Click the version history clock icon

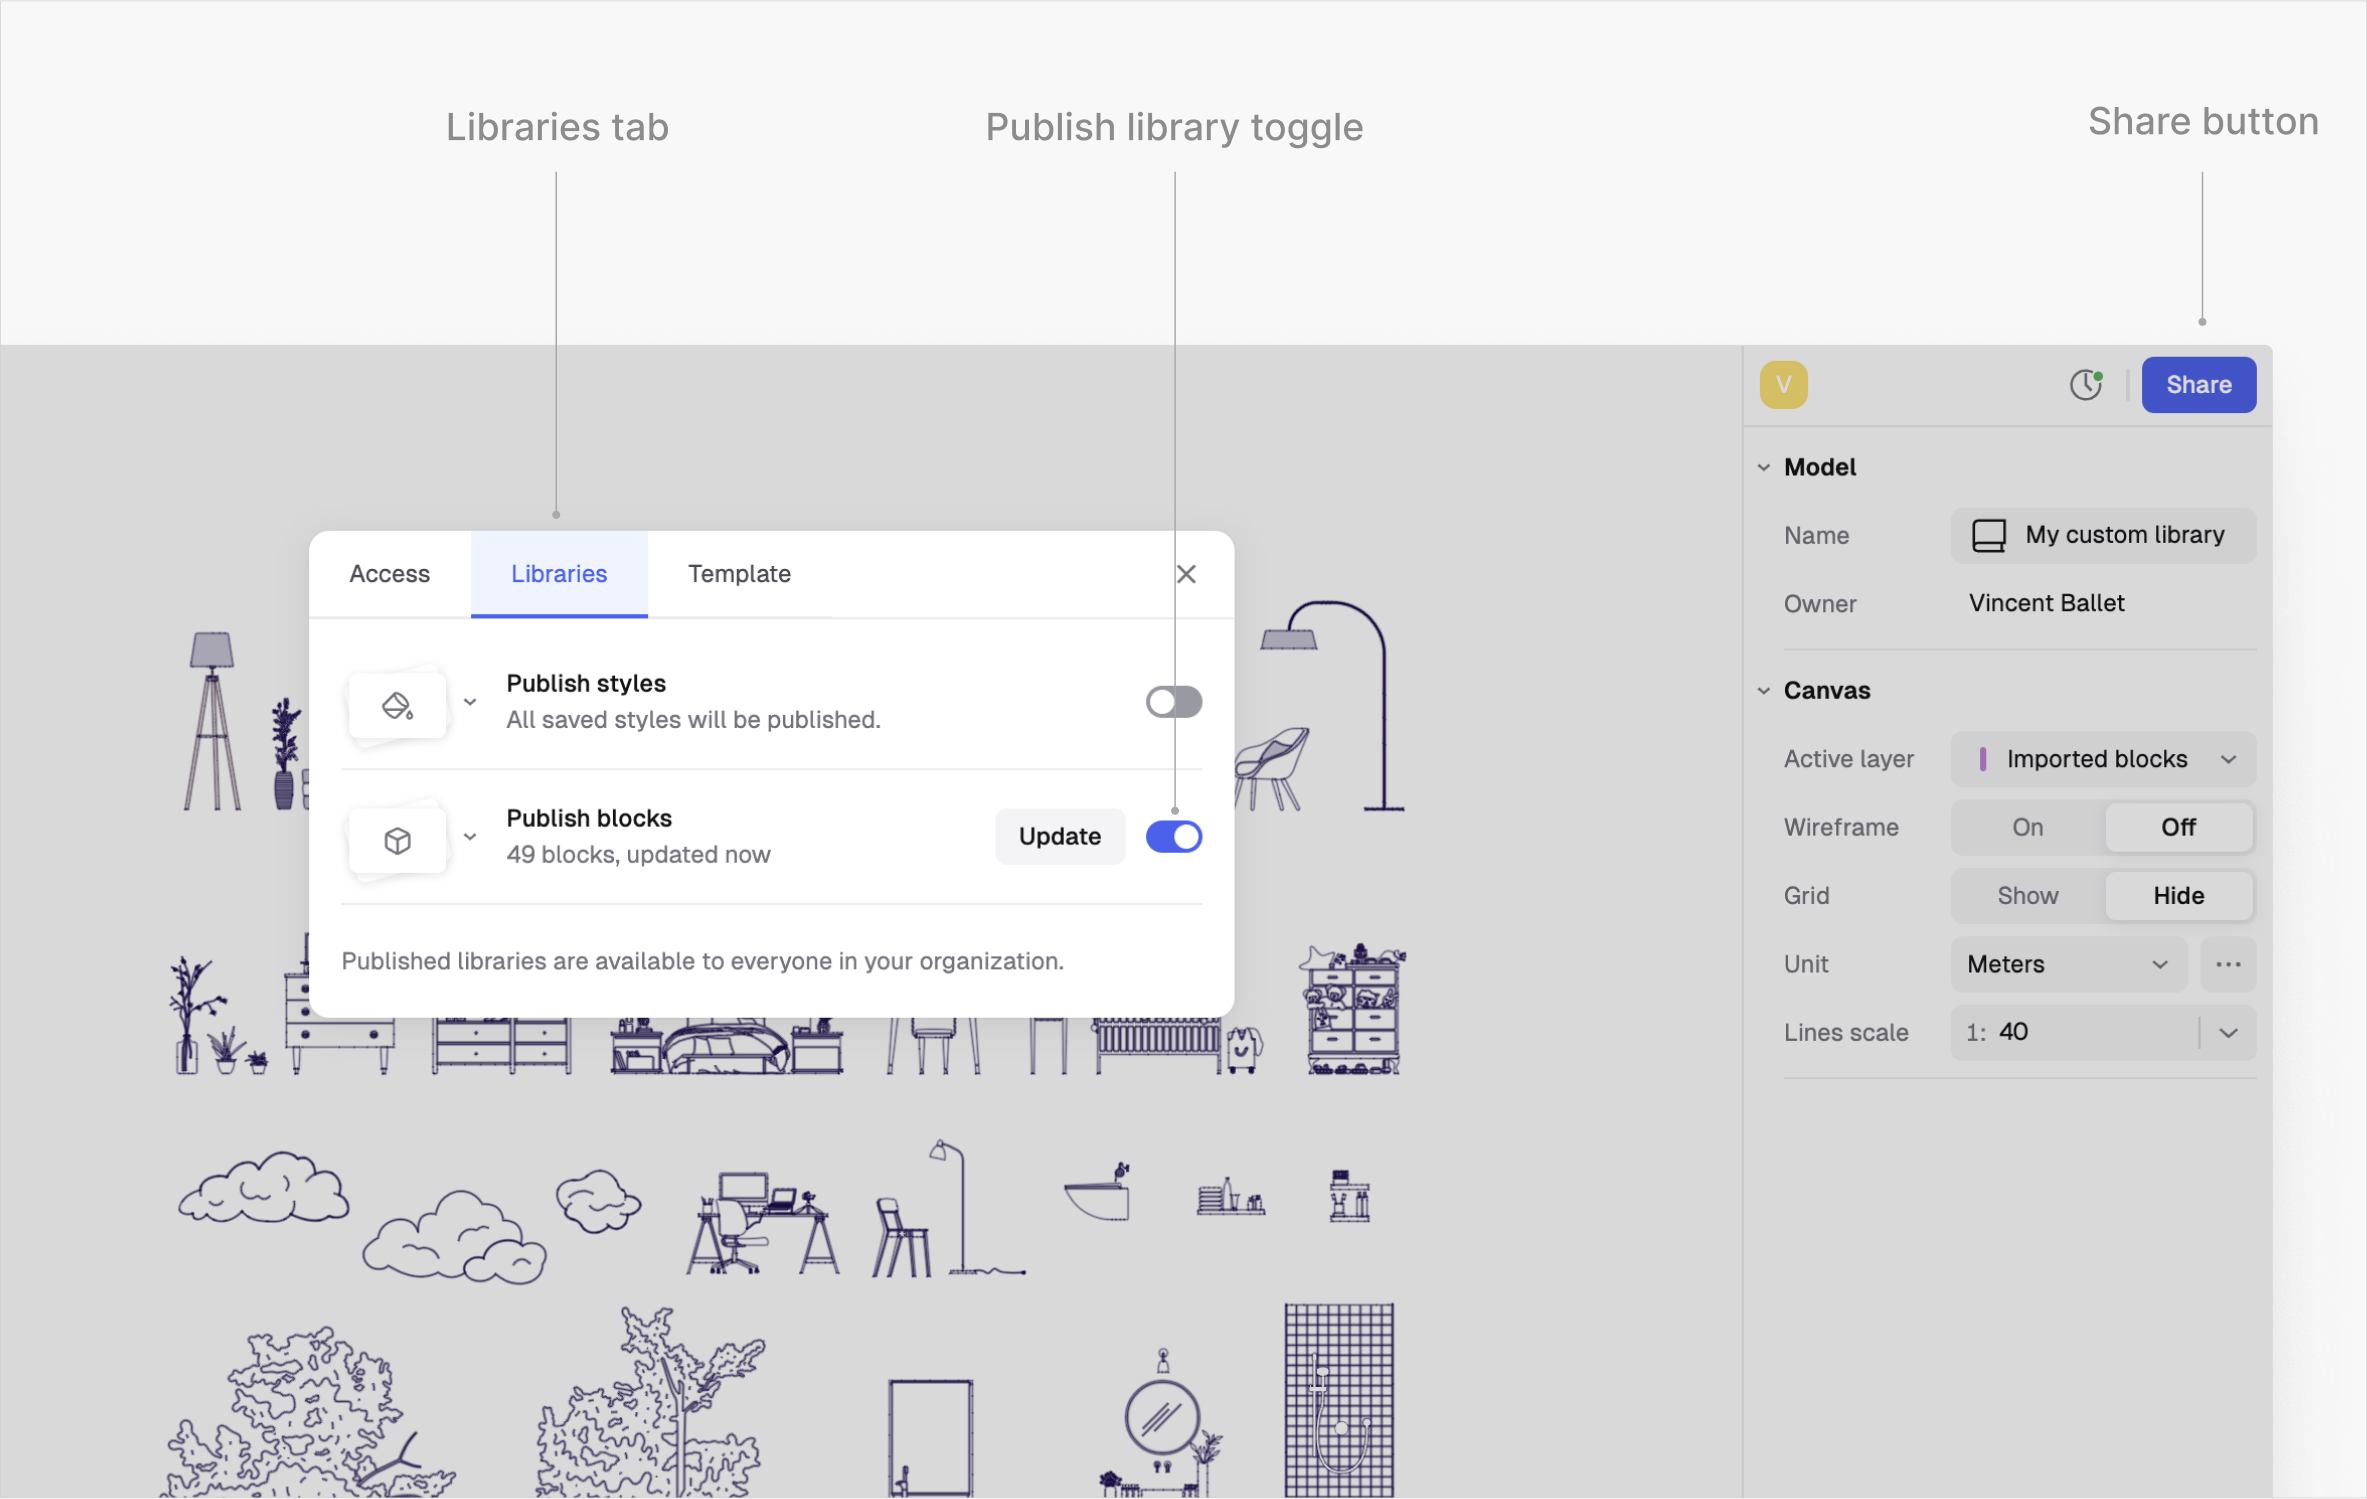point(2085,385)
